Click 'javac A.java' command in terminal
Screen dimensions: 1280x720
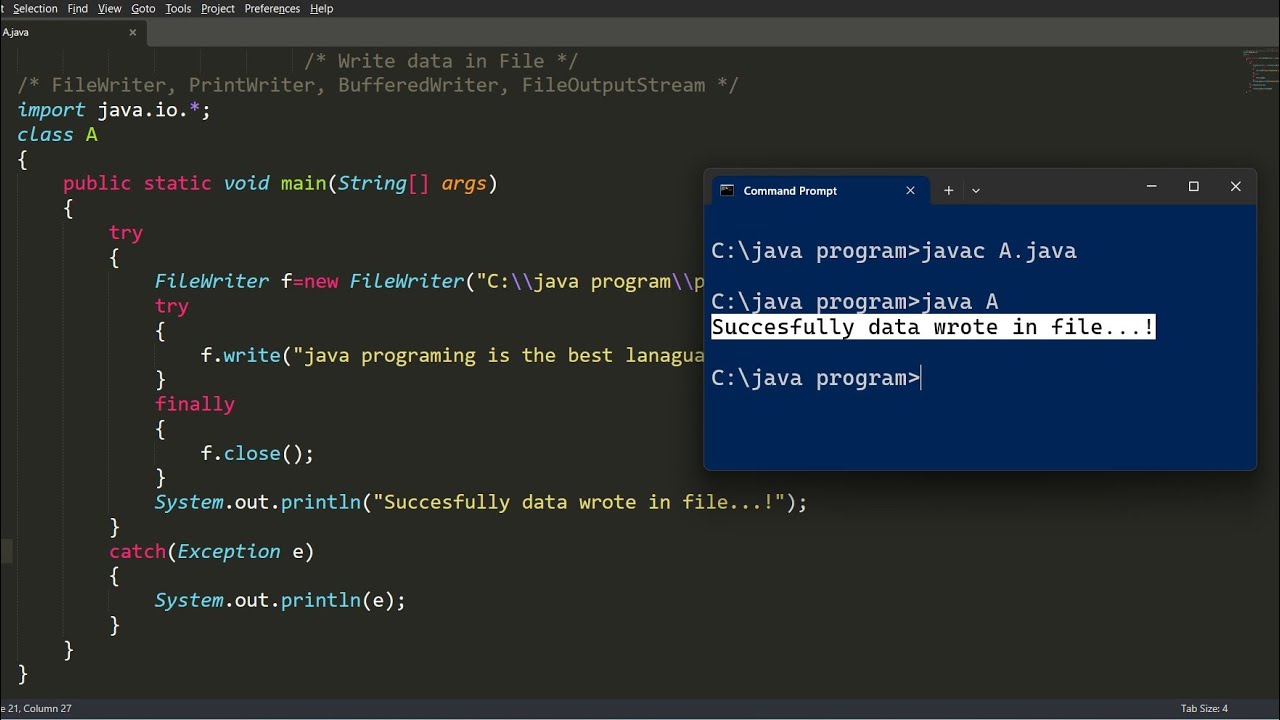tap(999, 251)
